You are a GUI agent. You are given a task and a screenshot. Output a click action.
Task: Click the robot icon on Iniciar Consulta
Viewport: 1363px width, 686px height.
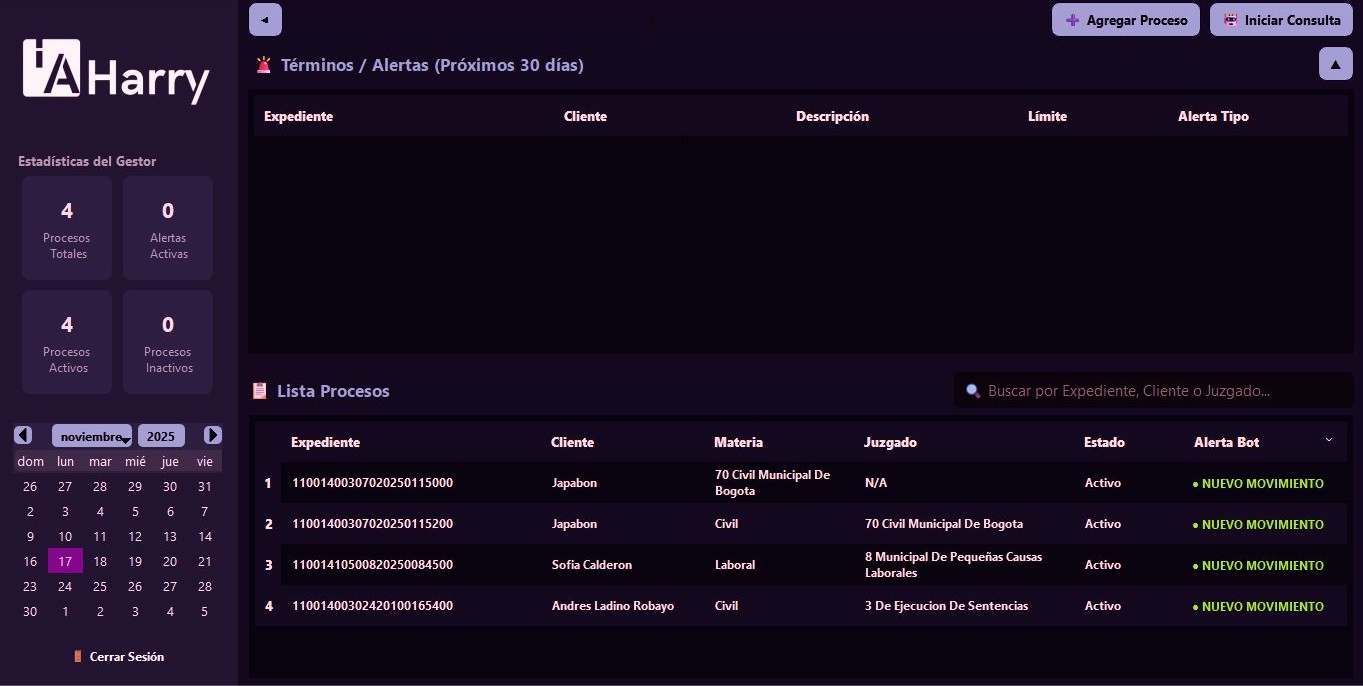[1230, 20]
